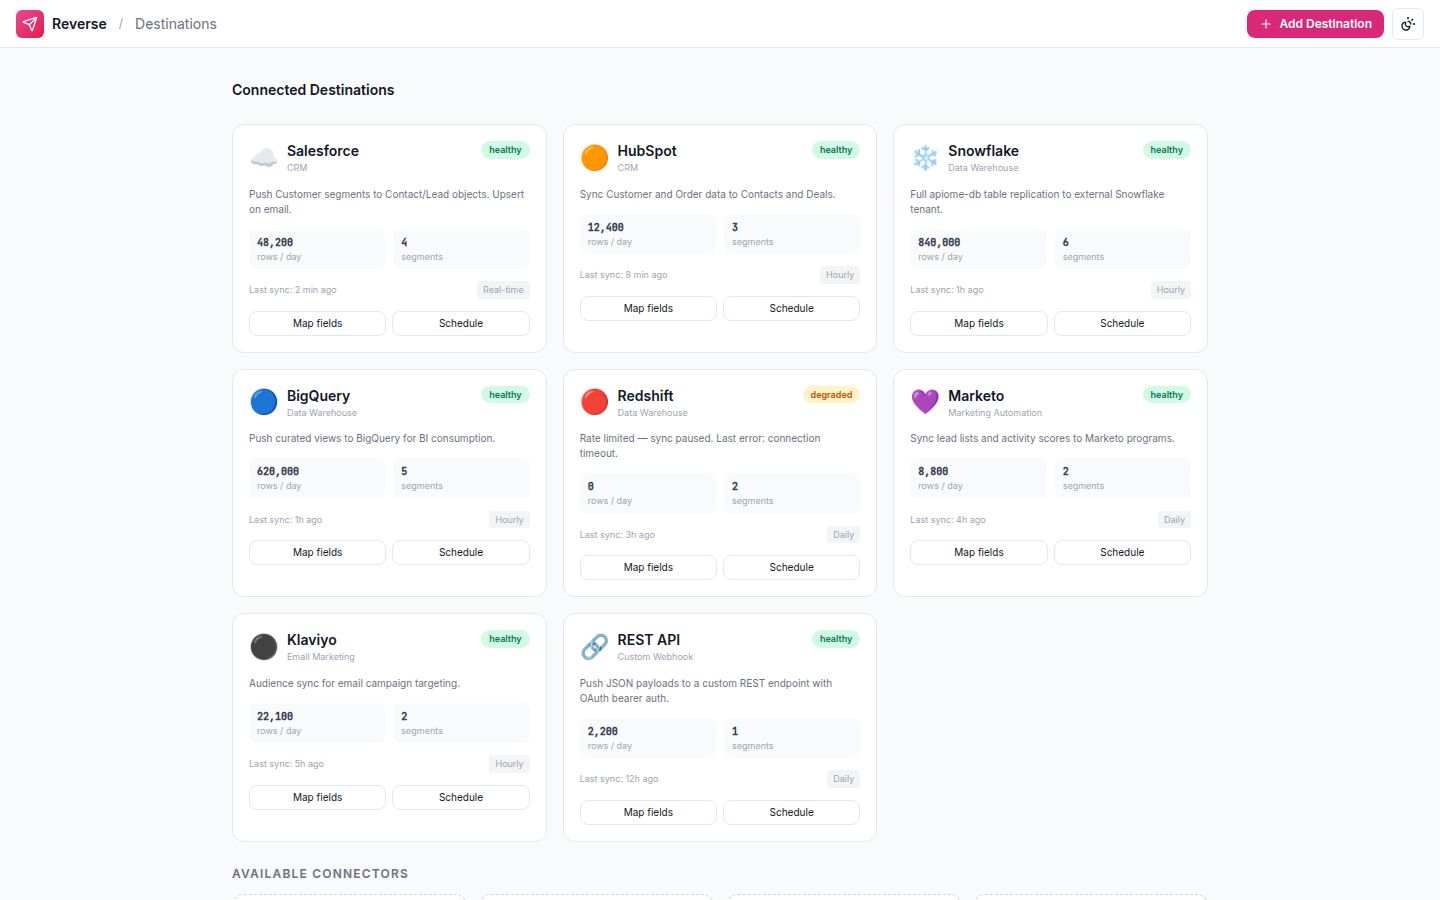Click the healthy badge on Salesforce
Screen dimensions: 1440x900
[505, 150]
